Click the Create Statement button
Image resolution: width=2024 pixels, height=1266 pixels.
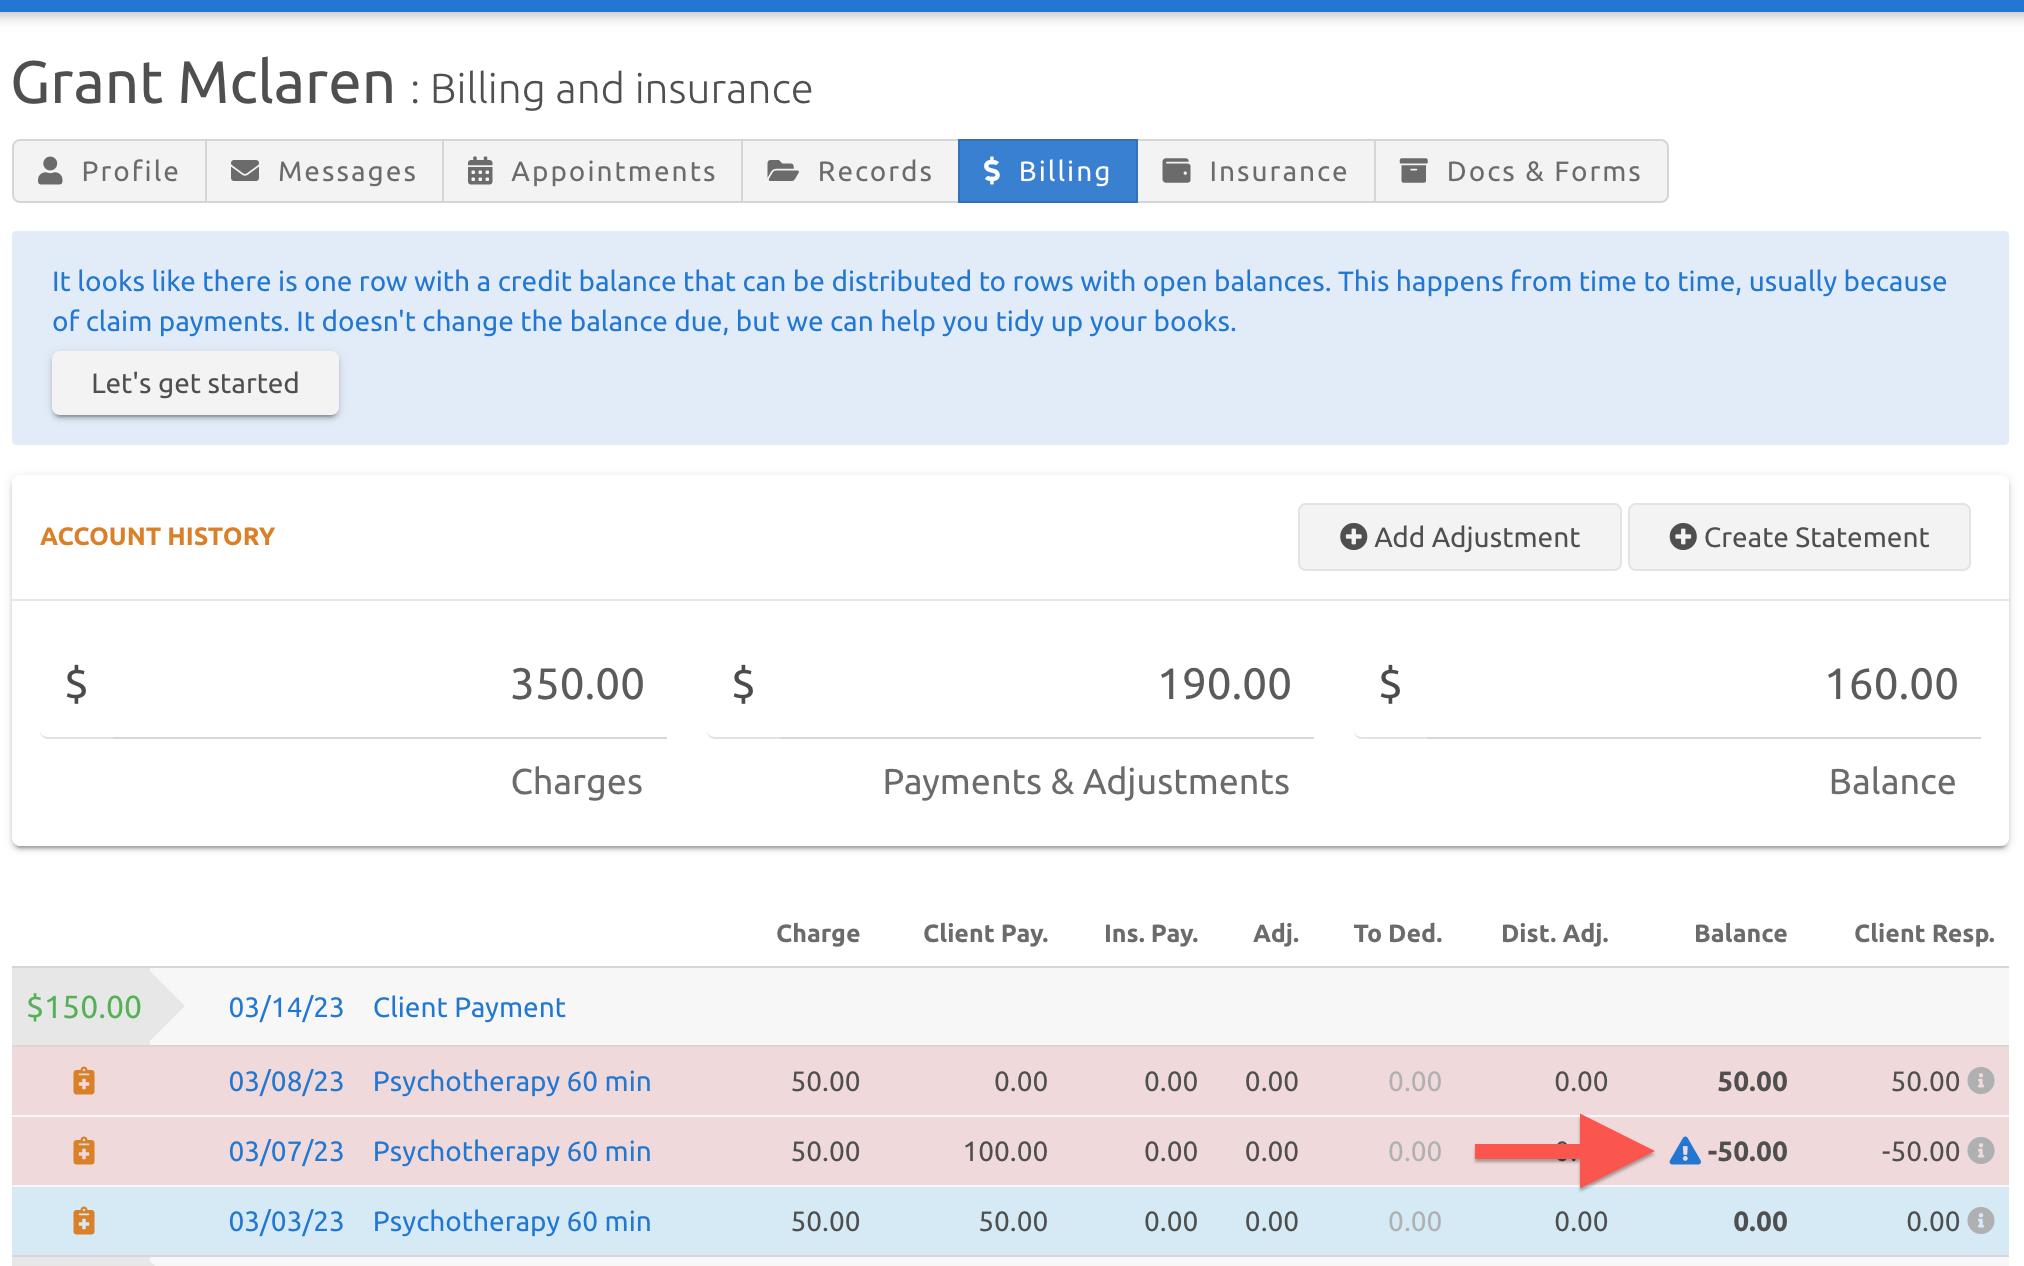click(1798, 537)
